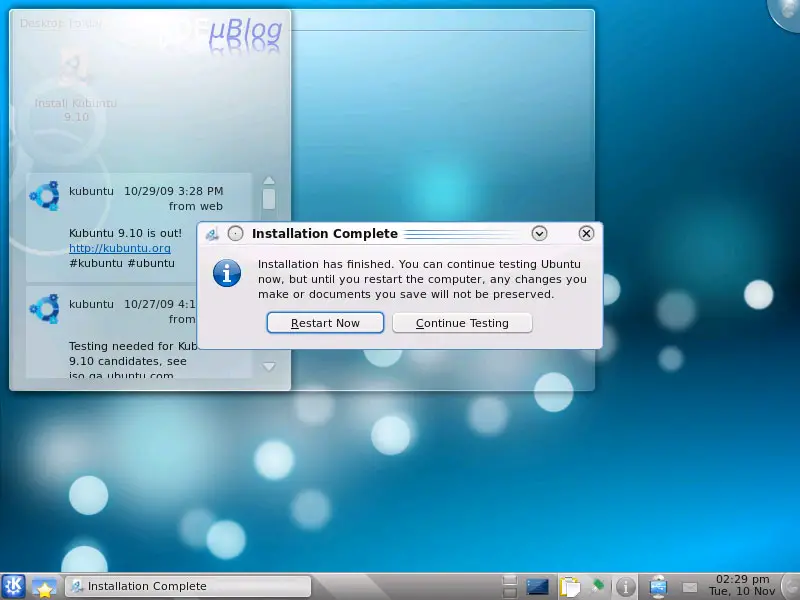The image size is (800, 600).
Task: Open the notifications info tray icon
Action: pyautogui.click(x=626, y=587)
